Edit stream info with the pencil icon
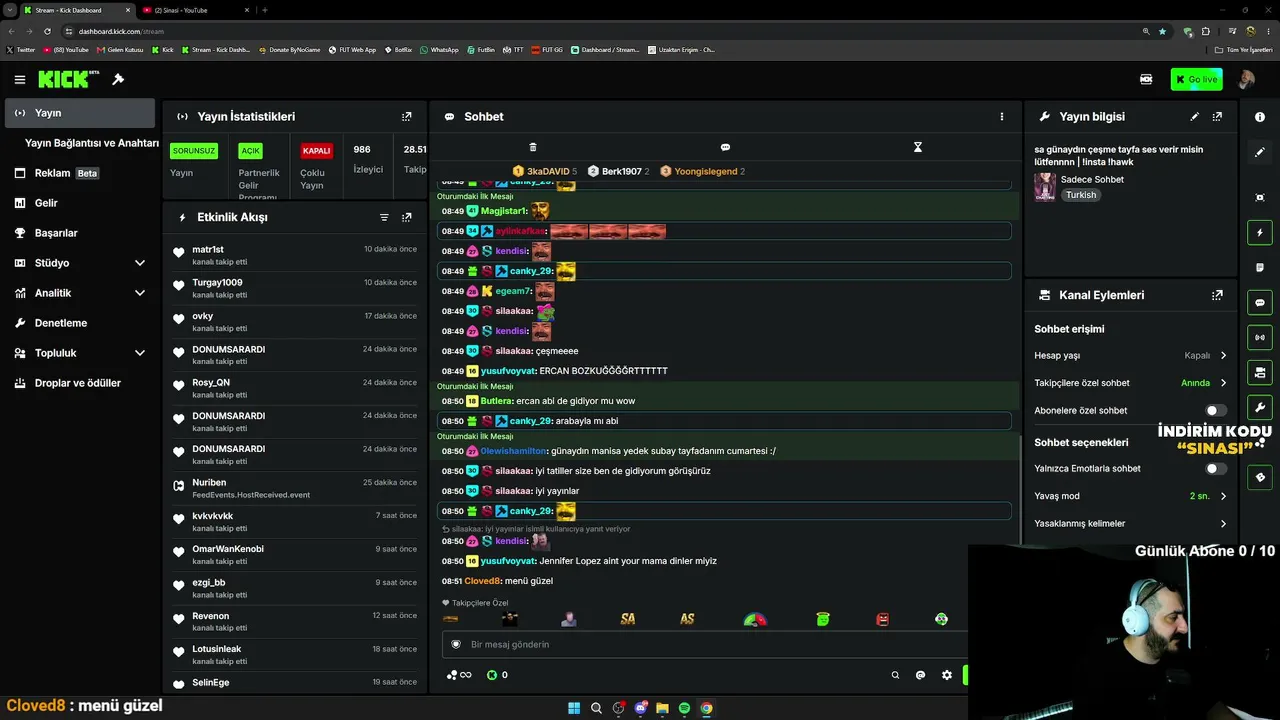Image resolution: width=1280 pixels, height=720 pixels. [x=1194, y=117]
